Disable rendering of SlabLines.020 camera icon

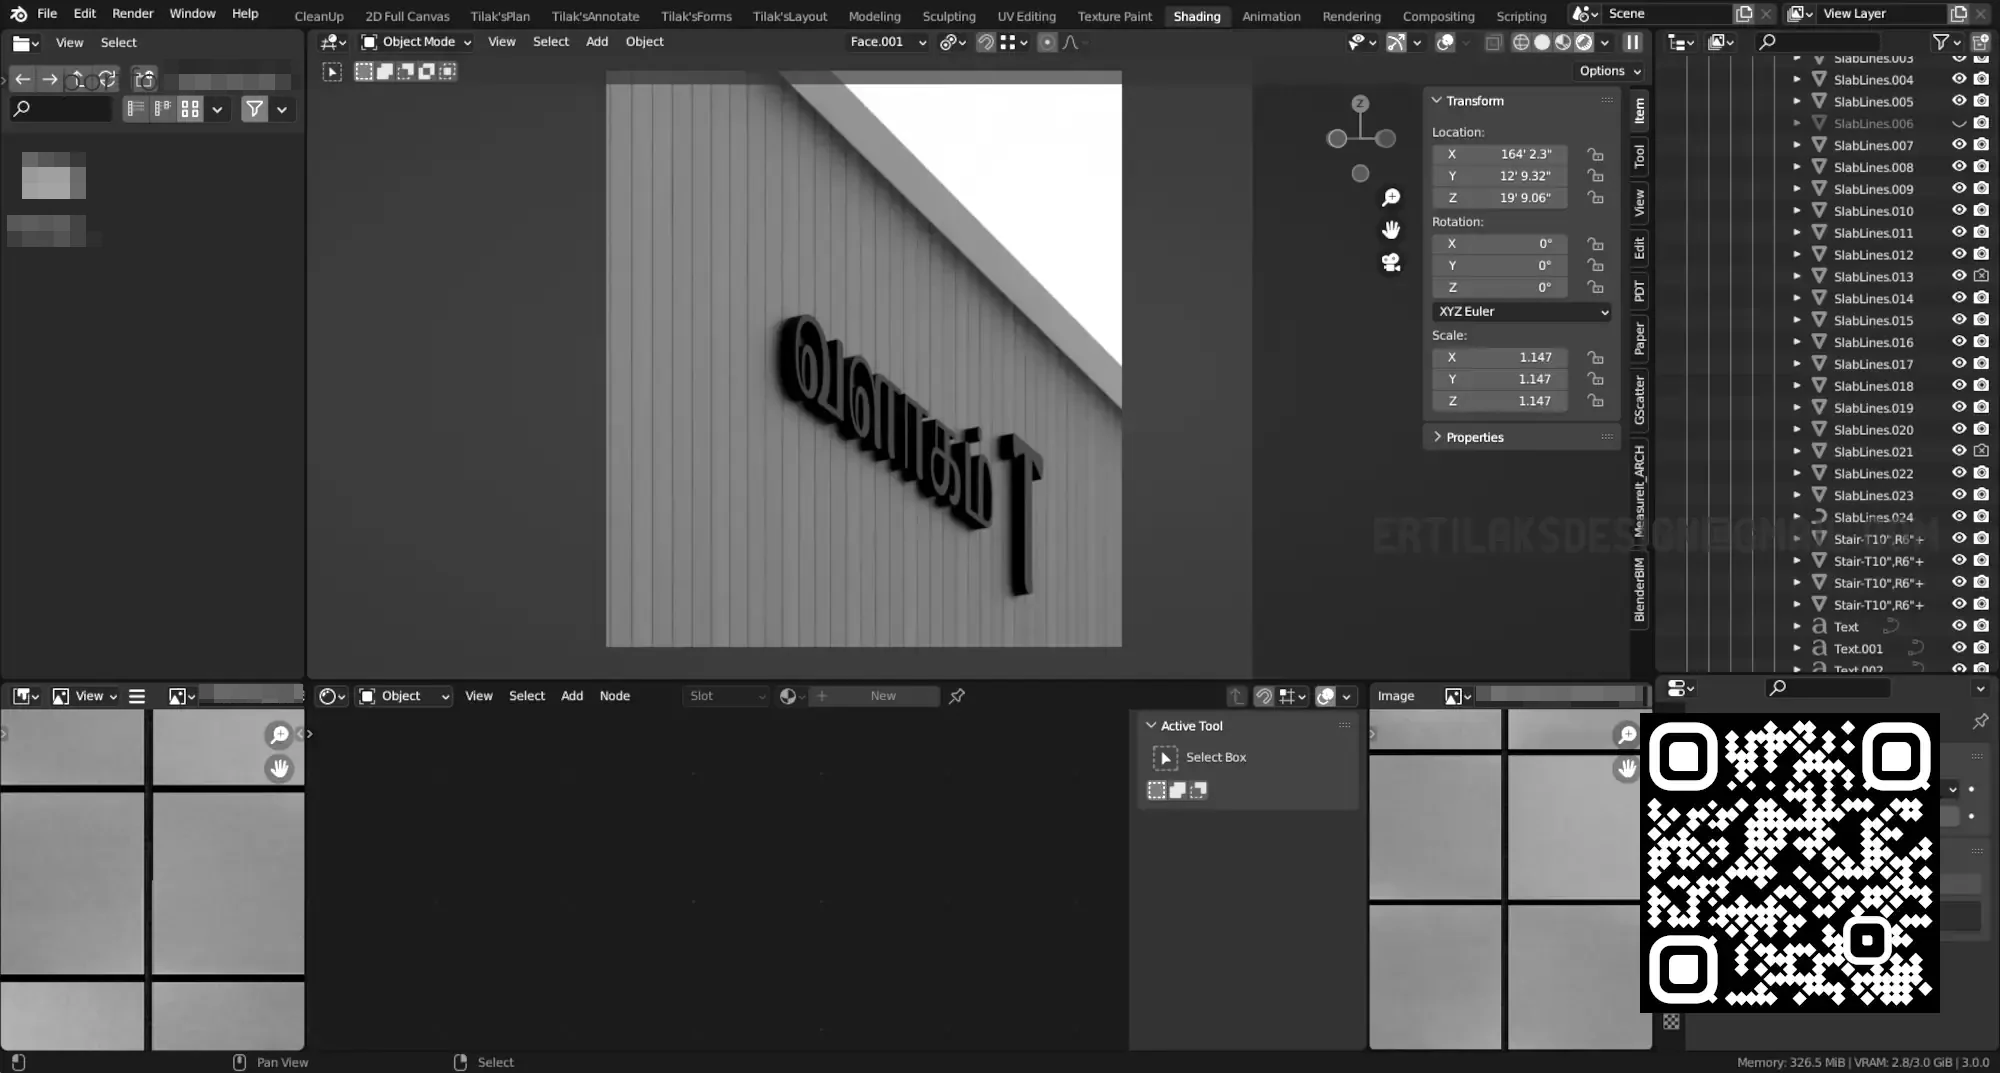pos(1981,430)
